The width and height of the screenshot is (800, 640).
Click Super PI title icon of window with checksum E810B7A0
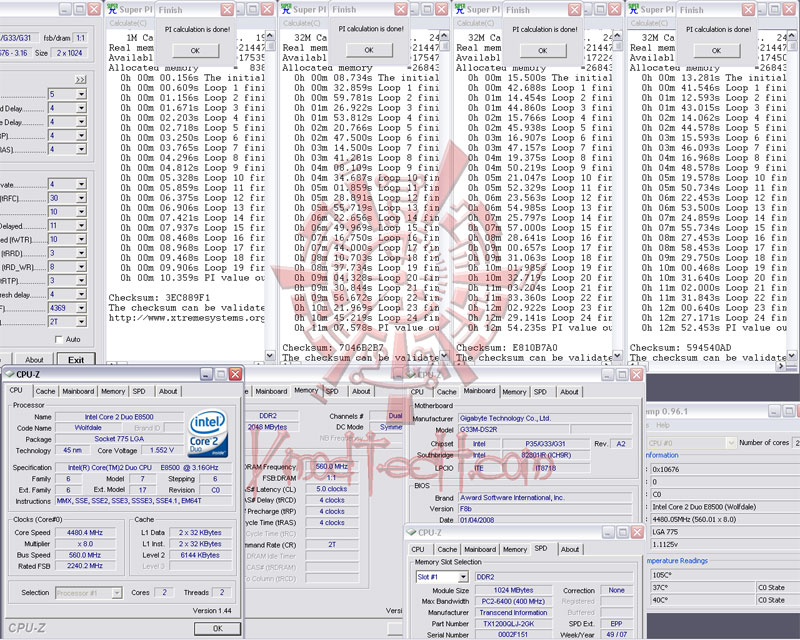460,9
